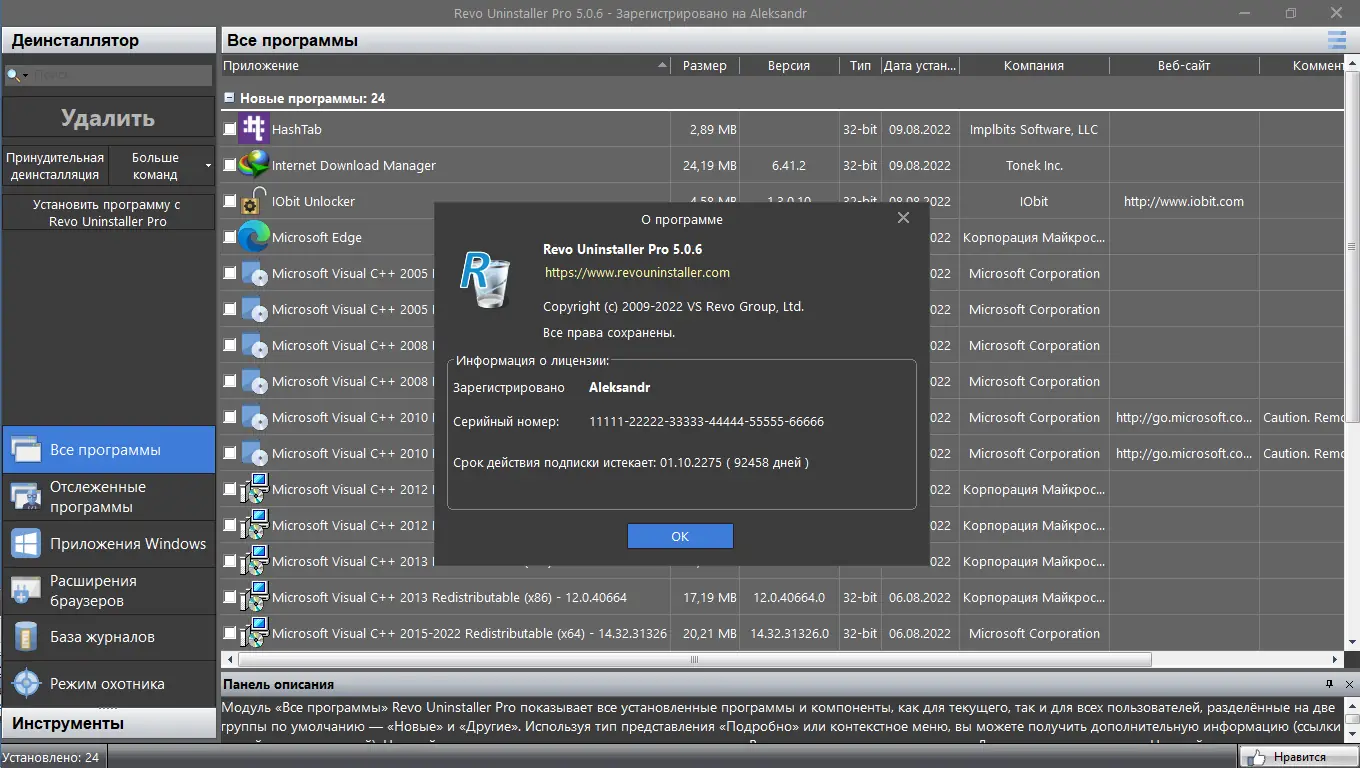This screenshot has width=1360, height=768.
Task: Sort by the Версия column header
Action: click(789, 65)
